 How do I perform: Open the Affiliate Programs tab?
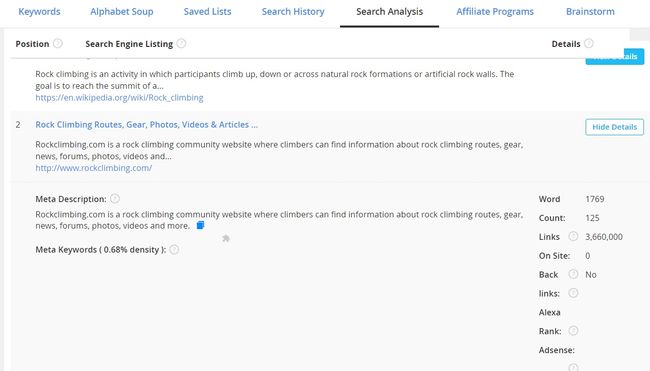[495, 12]
